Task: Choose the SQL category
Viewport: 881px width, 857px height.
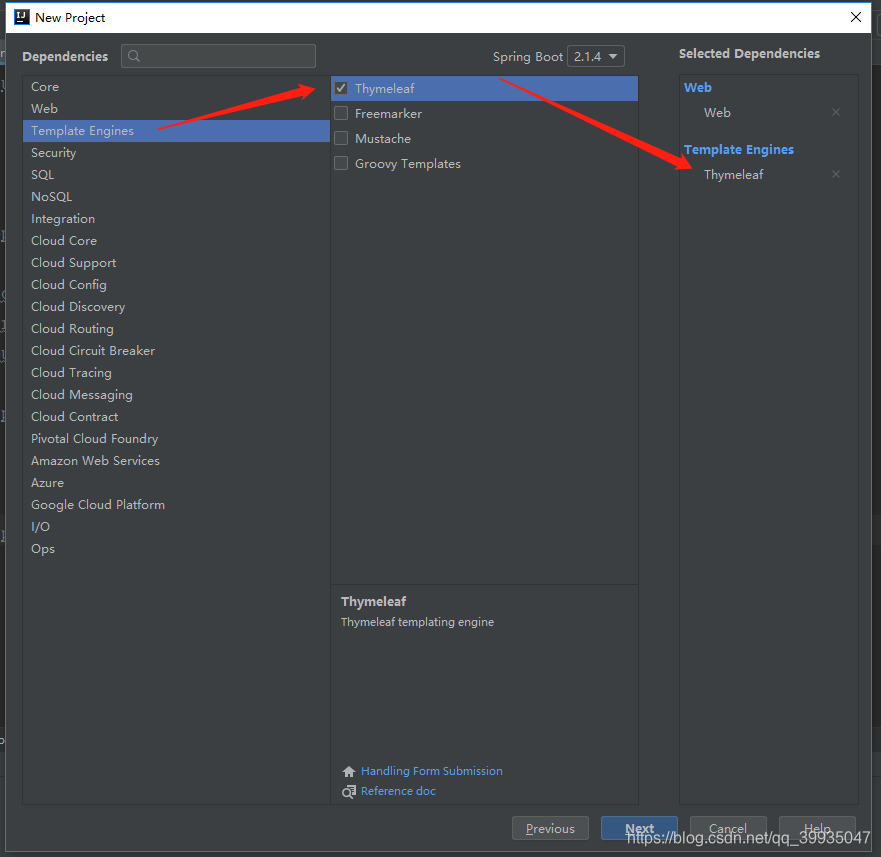Action: pos(176,175)
